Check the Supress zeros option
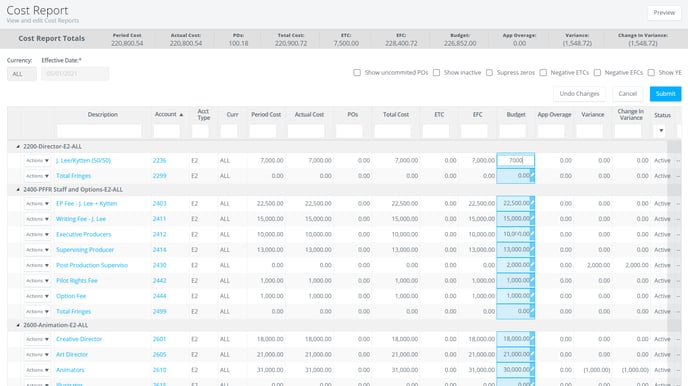The image size is (688, 386). (x=490, y=72)
